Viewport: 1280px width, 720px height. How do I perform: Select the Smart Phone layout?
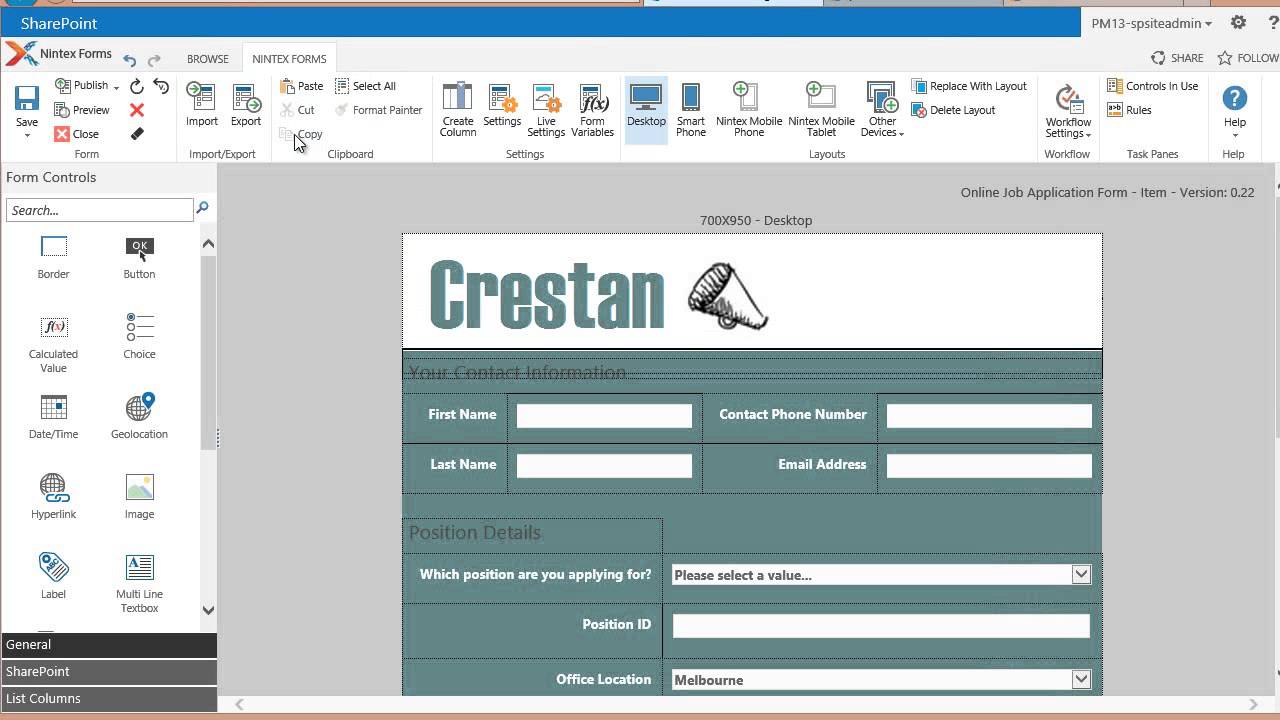pos(691,110)
